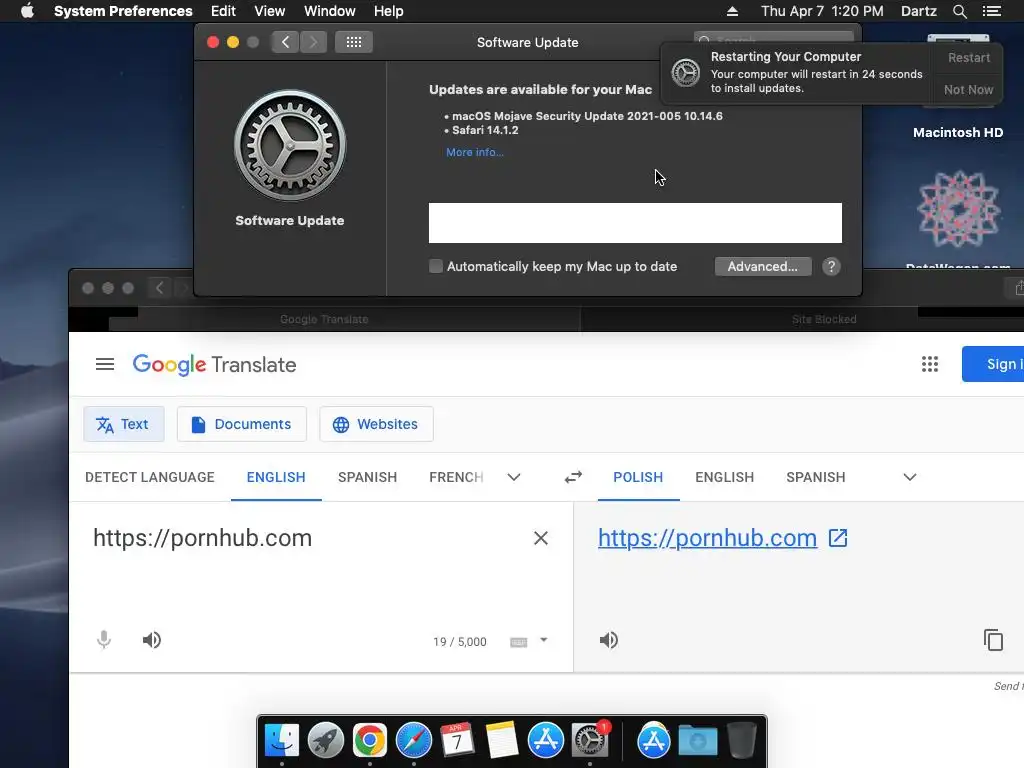The width and height of the screenshot is (1024, 768).
Task: Switch to Text translation mode
Action: pos(123,424)
